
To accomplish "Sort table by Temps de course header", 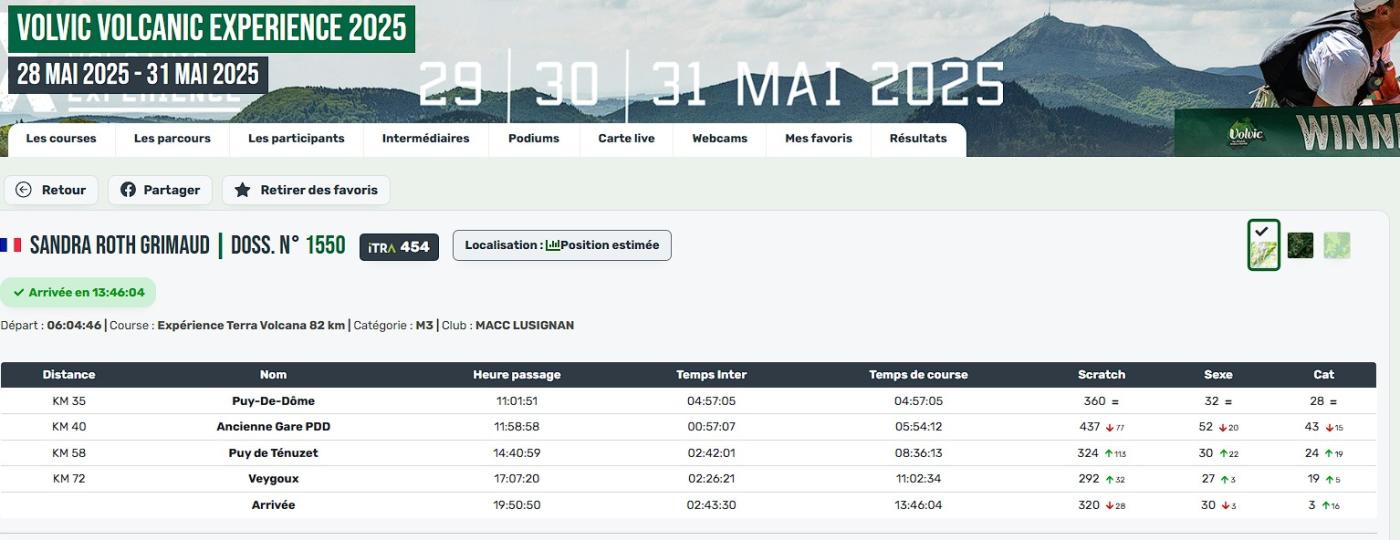I will coord(917,375).
